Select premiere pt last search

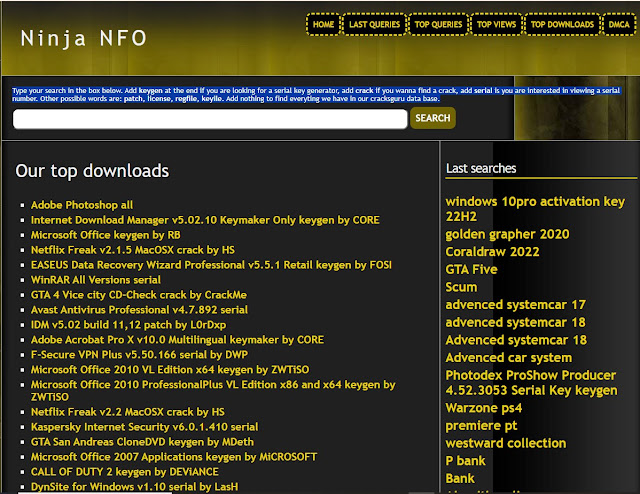tap(481, 425)
